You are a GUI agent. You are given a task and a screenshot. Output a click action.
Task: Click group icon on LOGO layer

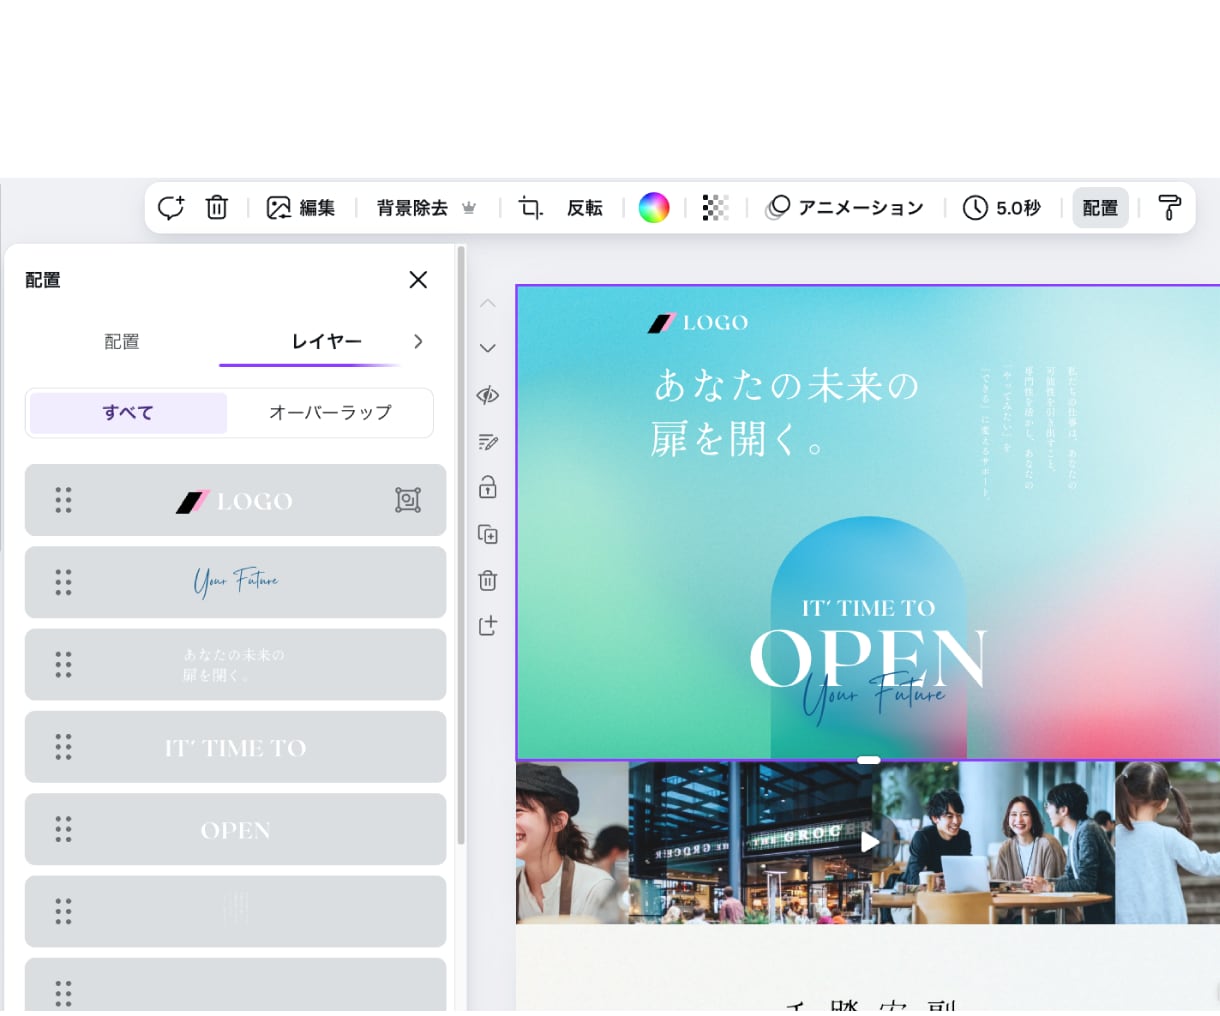(x=408, y=500)
